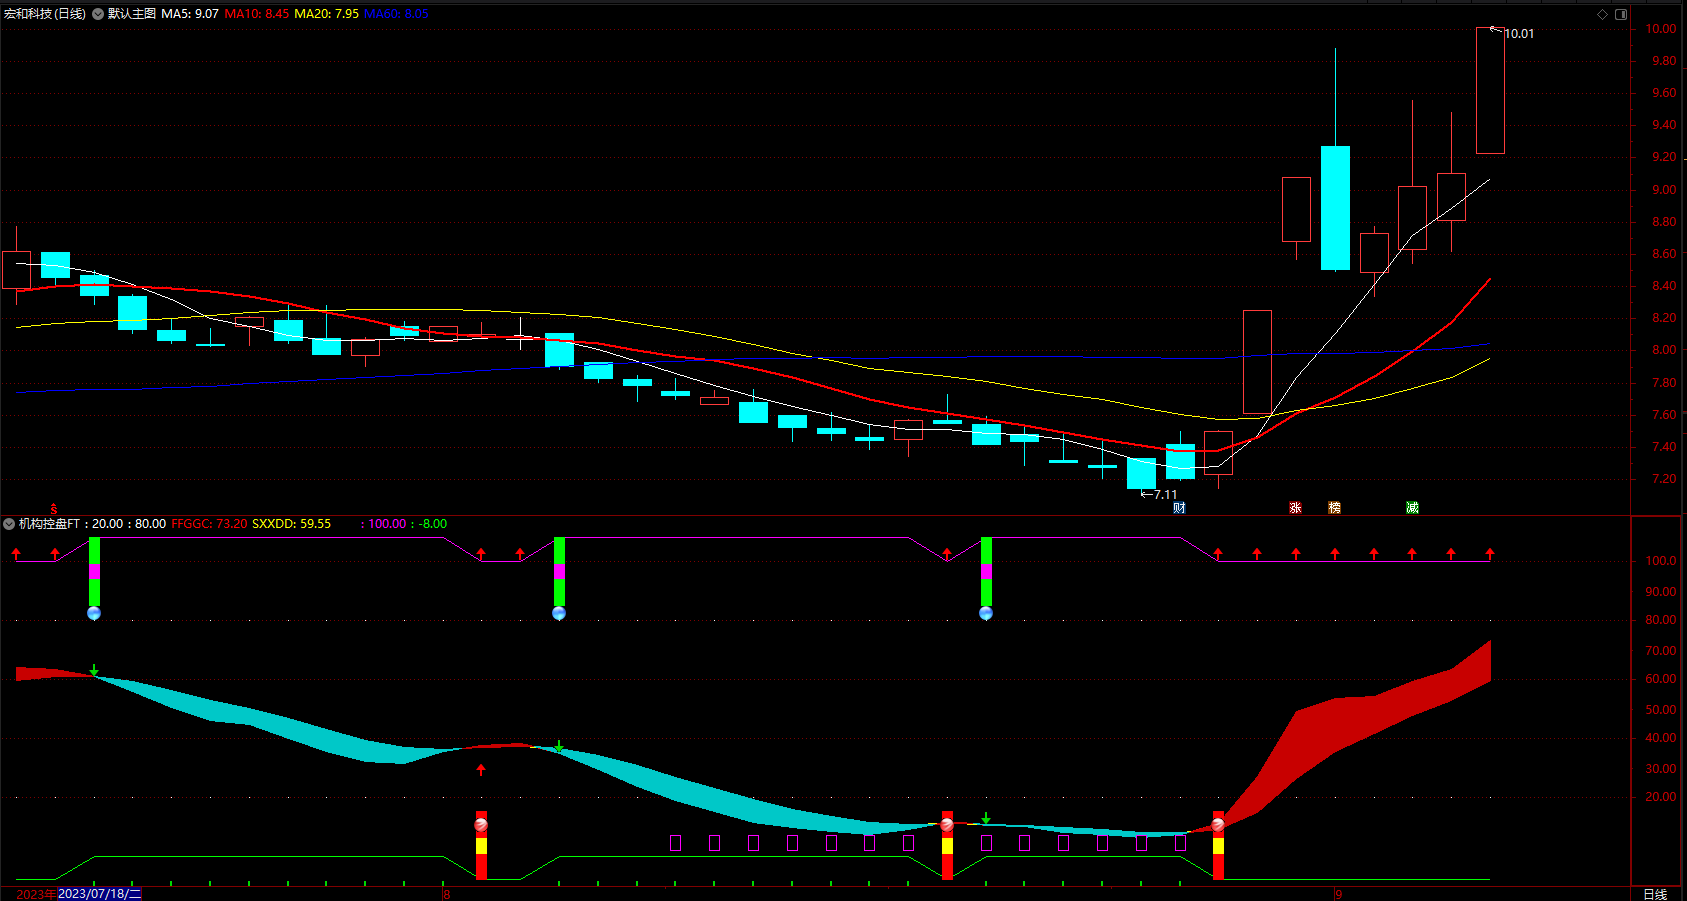Expand the 机构控盘FT indicator dropdown arrow
Image resolution: width=1687 pixels, height=901 pixels.
point(9,524)
